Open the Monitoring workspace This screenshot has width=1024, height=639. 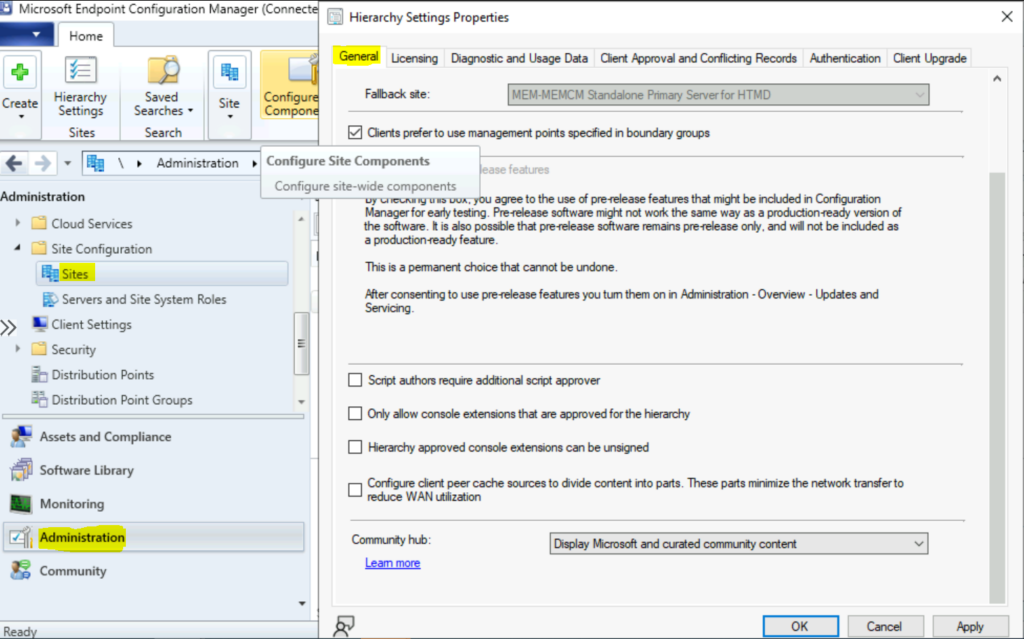[154, 504]
